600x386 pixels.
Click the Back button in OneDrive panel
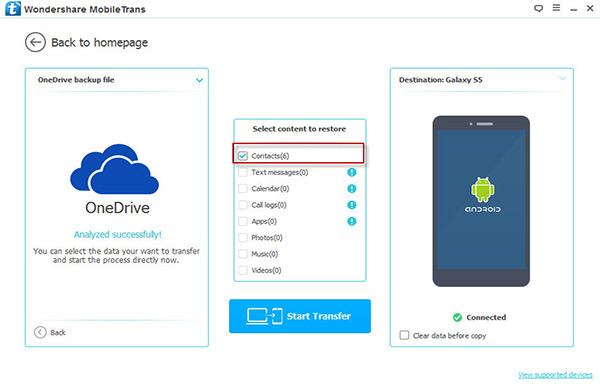point(50,332)
